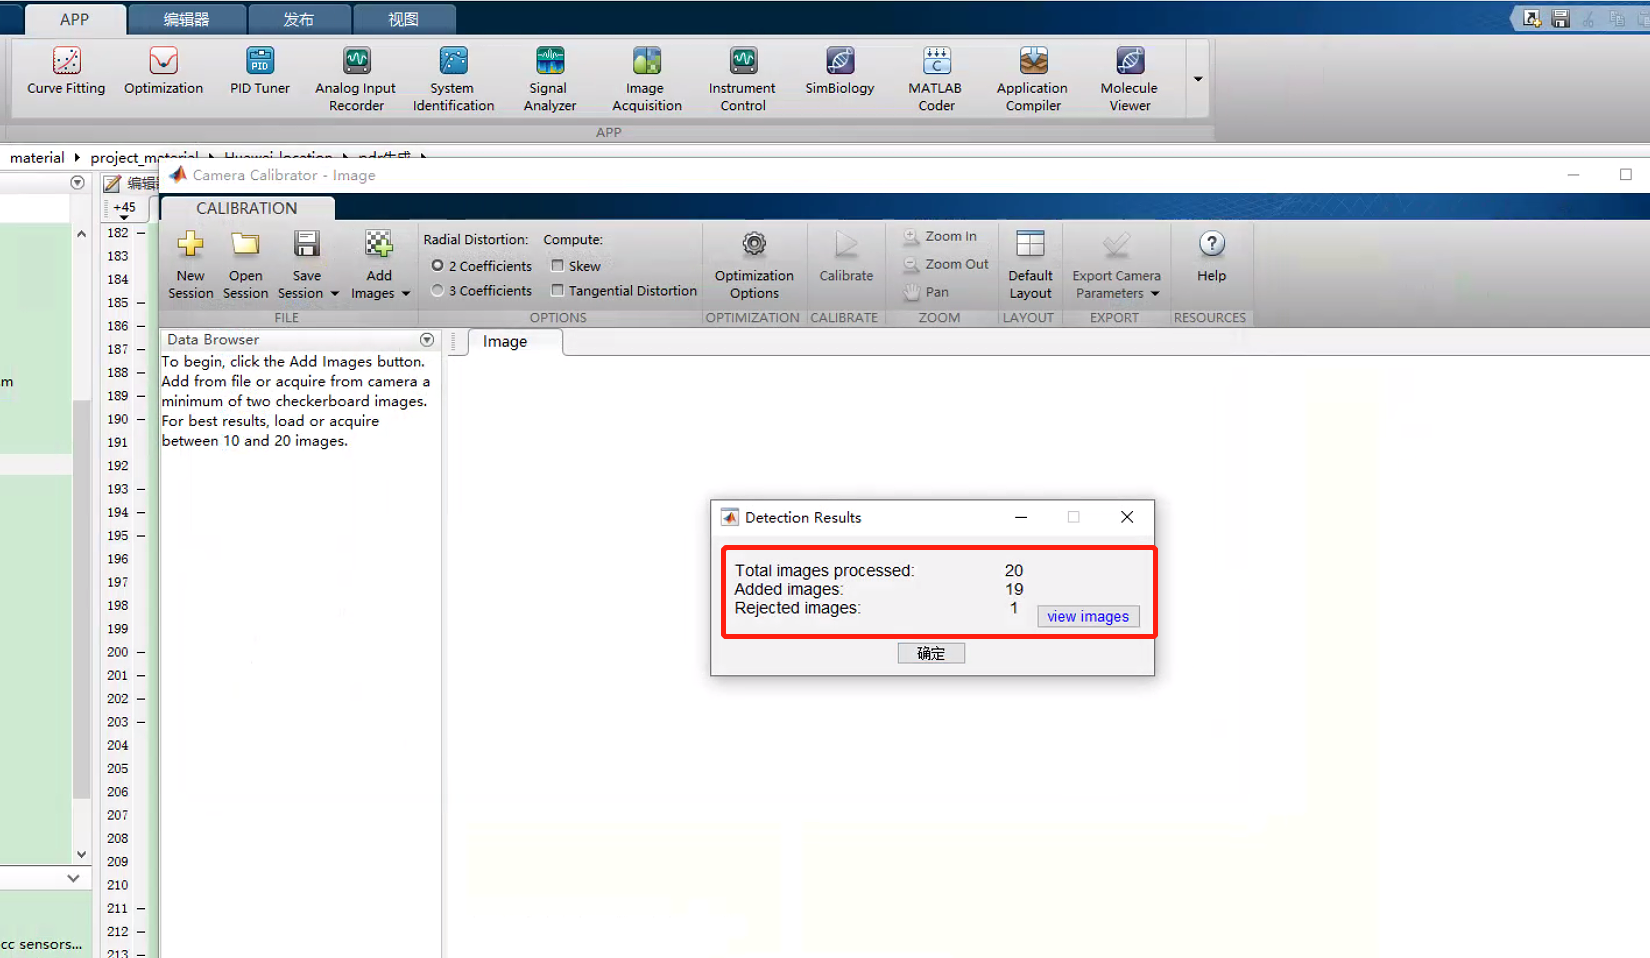Select Zoom Out tool
Image resolution: width=1650 pixels, height=958 pixels.
click(x=946, y=265)
